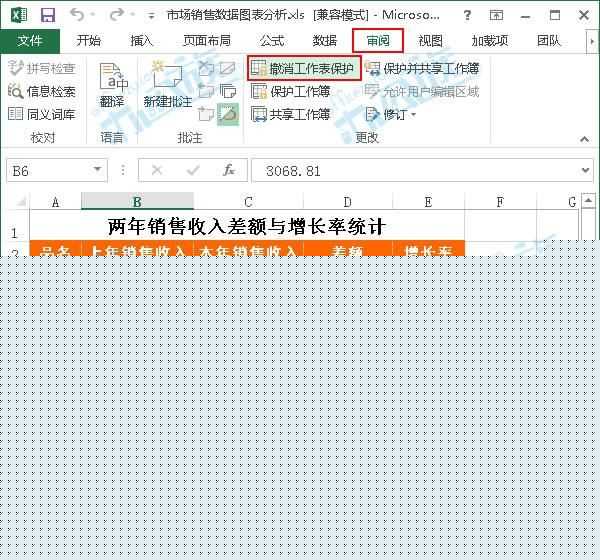Select column D header
The width and height of the screenshot is (600, 560).
point(347,202)
